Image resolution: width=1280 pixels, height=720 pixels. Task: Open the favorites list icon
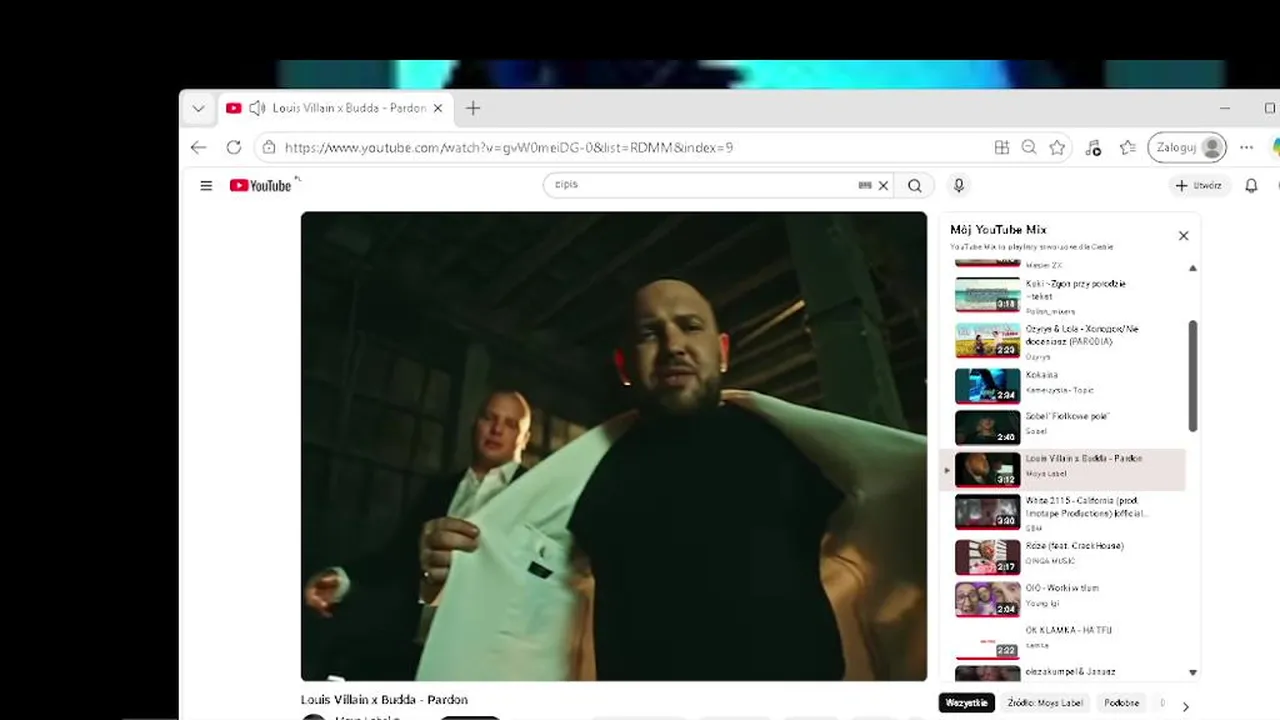[1128, 147]
